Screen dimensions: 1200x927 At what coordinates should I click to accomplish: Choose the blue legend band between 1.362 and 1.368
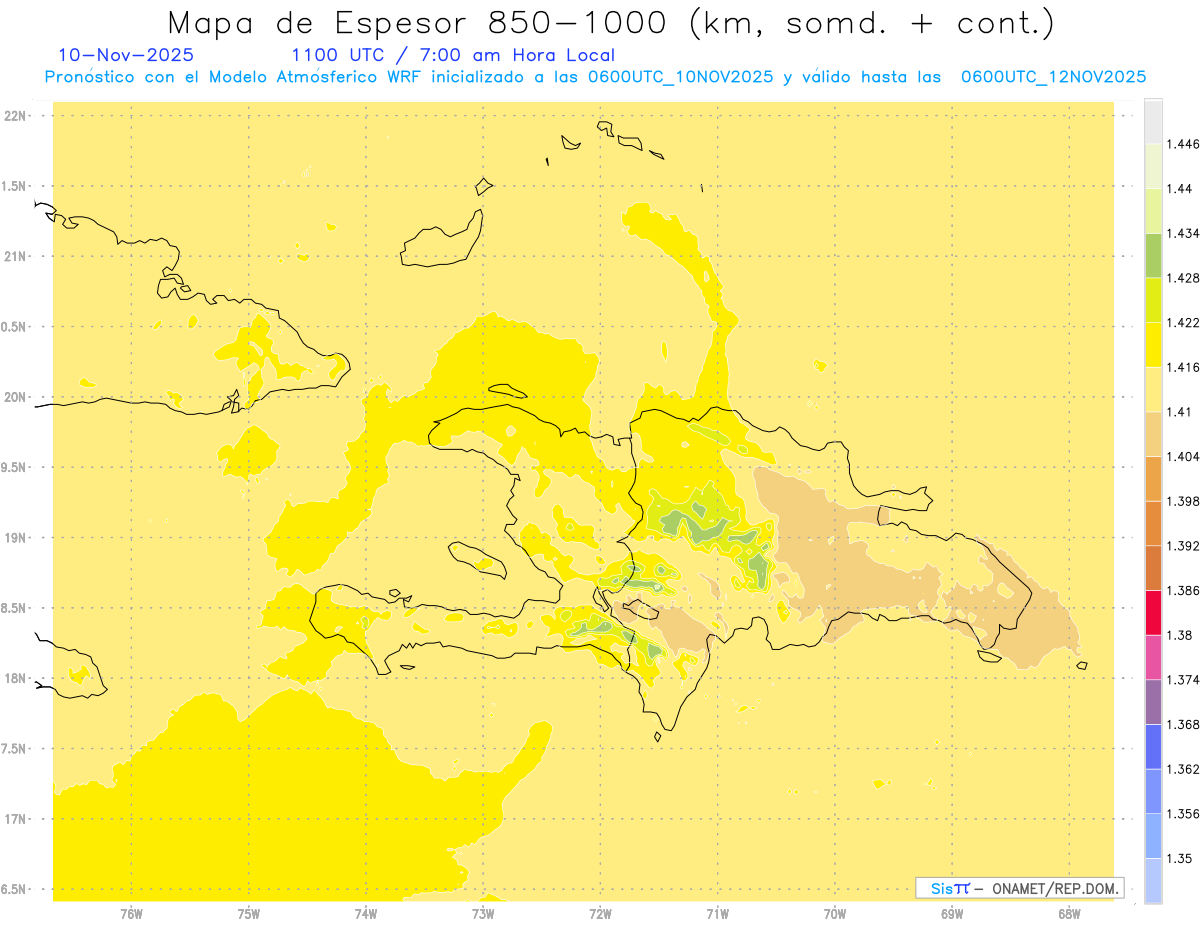(1153, 746)
